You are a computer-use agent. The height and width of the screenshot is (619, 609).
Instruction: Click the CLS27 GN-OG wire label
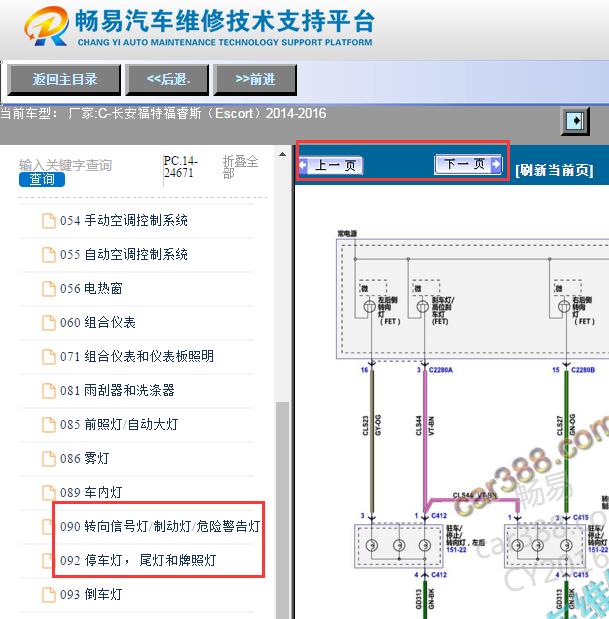566,425
